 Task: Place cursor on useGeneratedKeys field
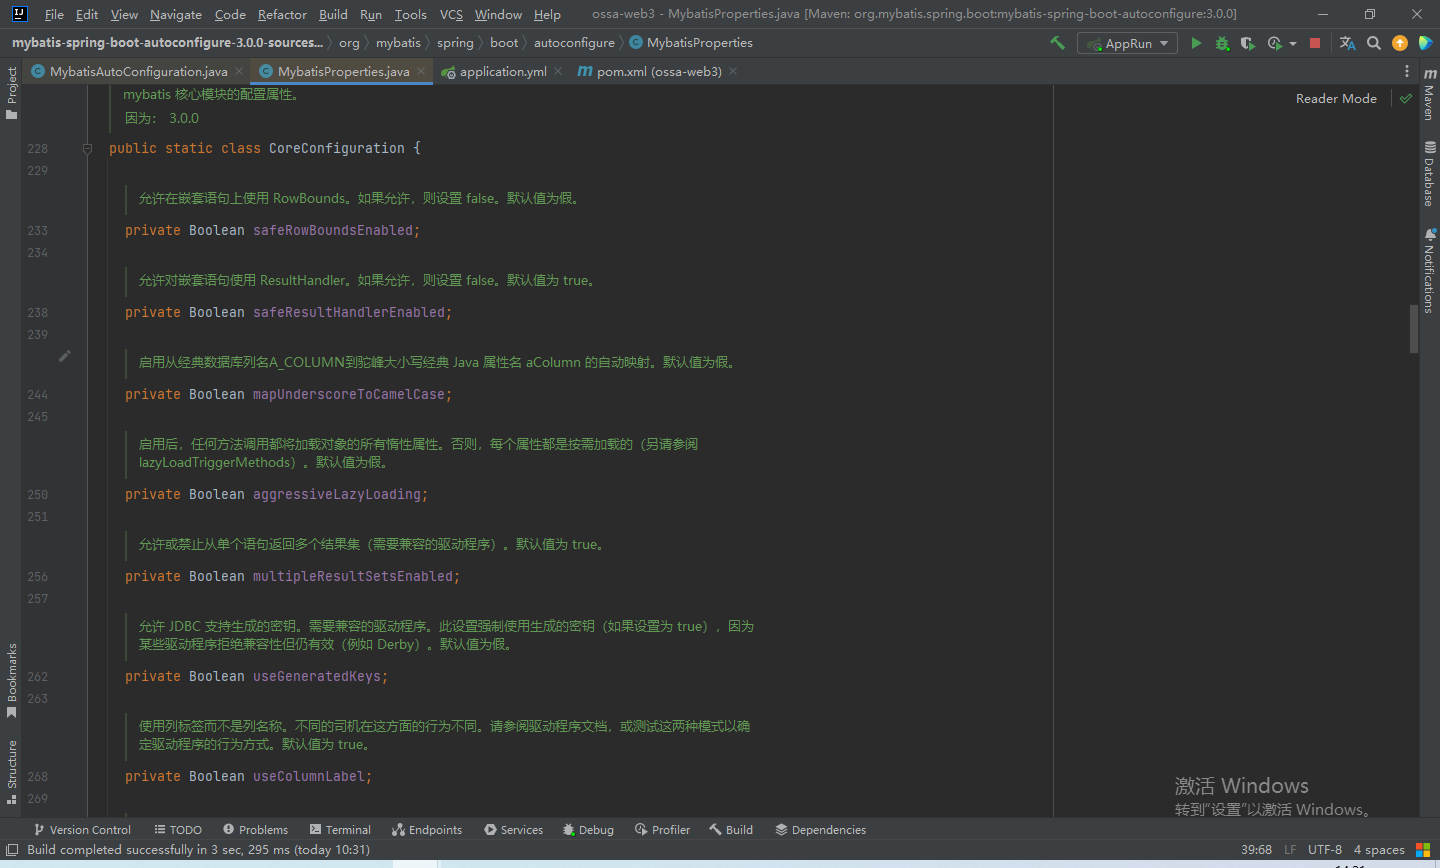316,677
